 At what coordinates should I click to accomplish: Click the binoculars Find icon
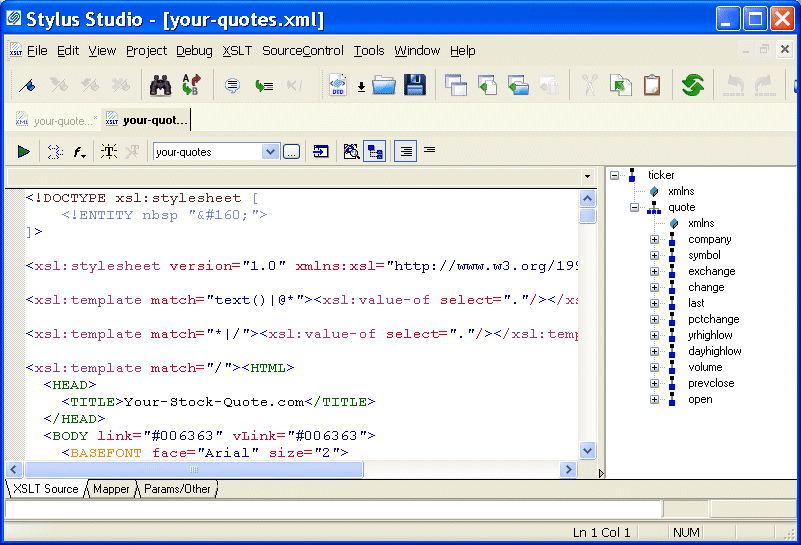tap(160, 86)
